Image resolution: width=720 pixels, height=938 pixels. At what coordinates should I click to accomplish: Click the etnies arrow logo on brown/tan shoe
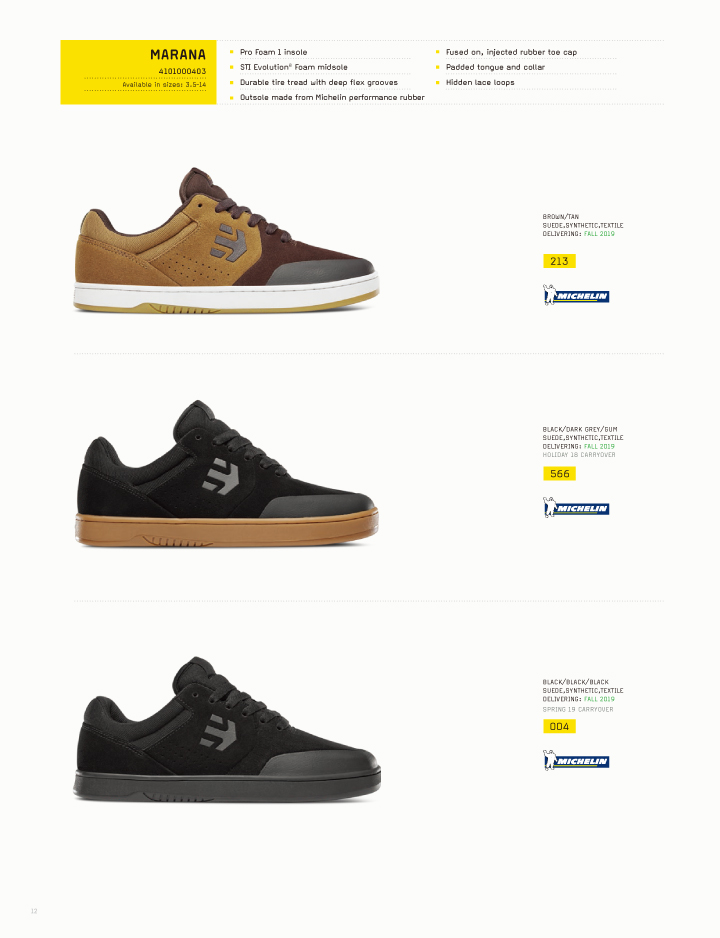click(x=228, y=243)
